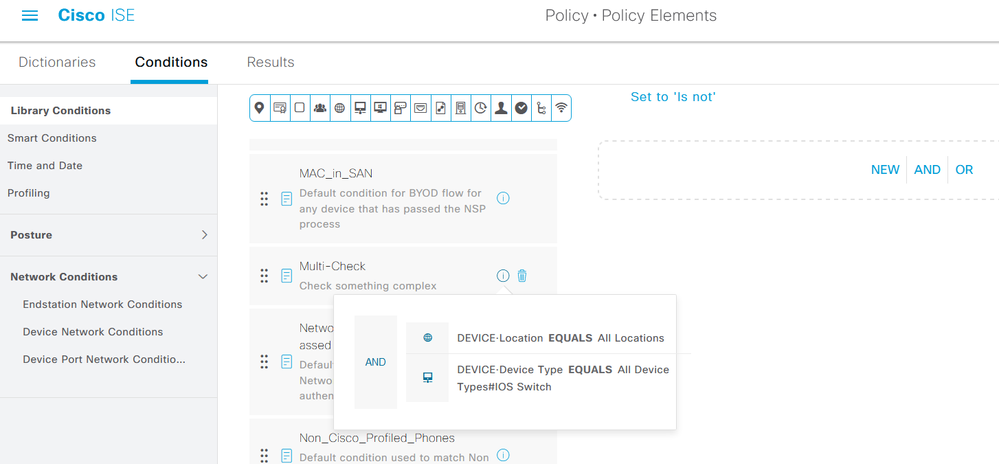Click the document icon of Multi-Check
The width and height of the screenshot is (999, 464).
(287, 276)
